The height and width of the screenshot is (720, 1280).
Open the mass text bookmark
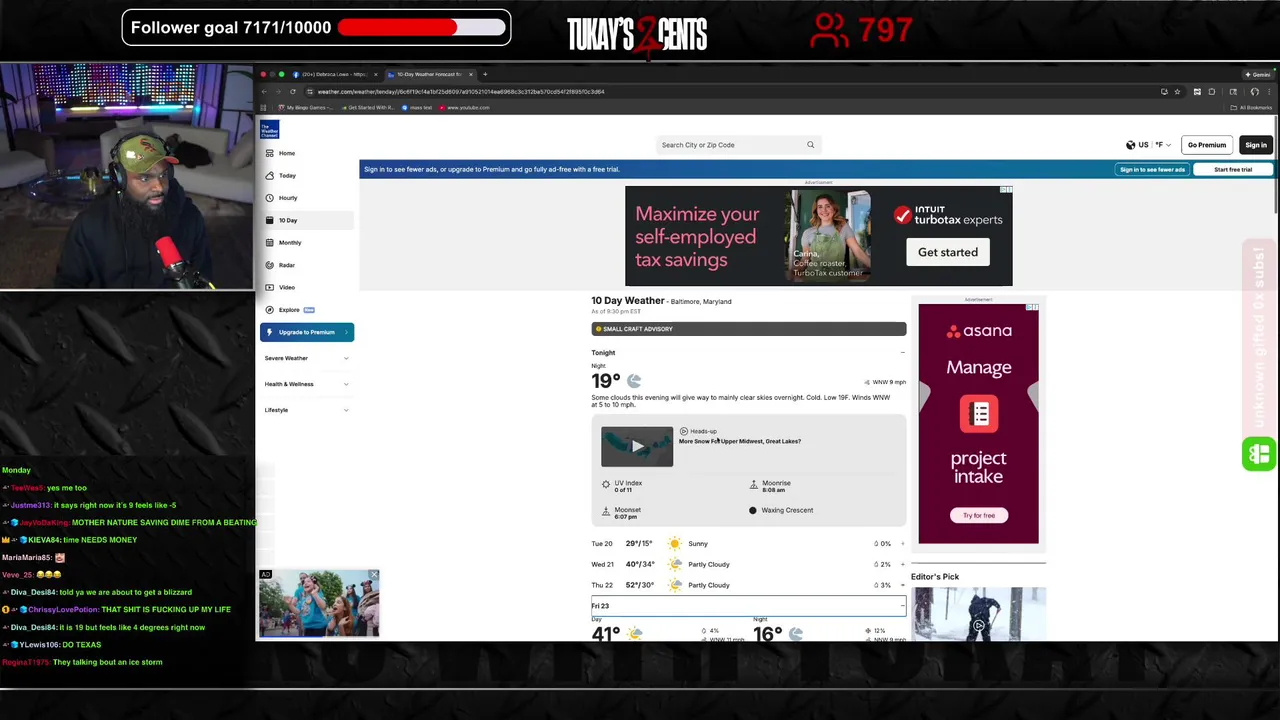click(418, 108)
